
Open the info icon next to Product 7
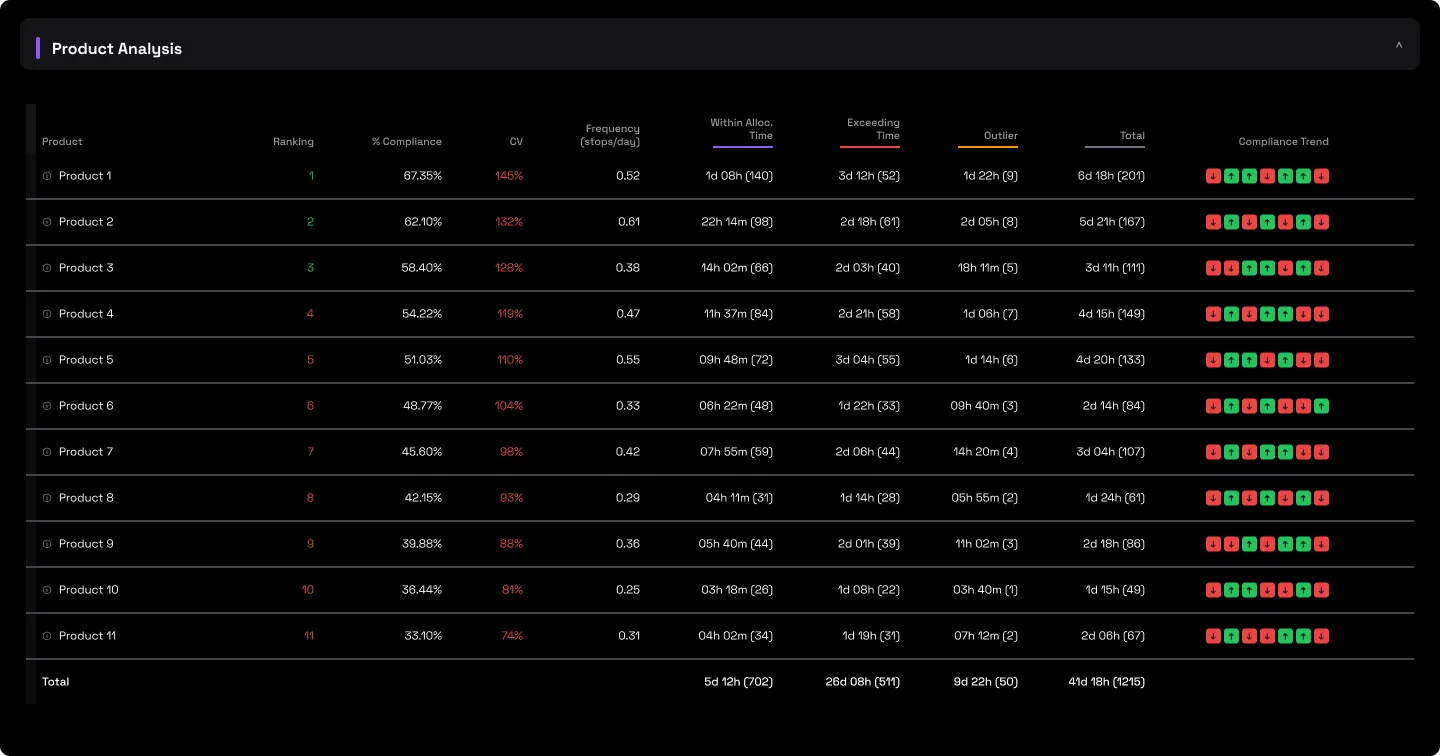click(x=47, y=452)
